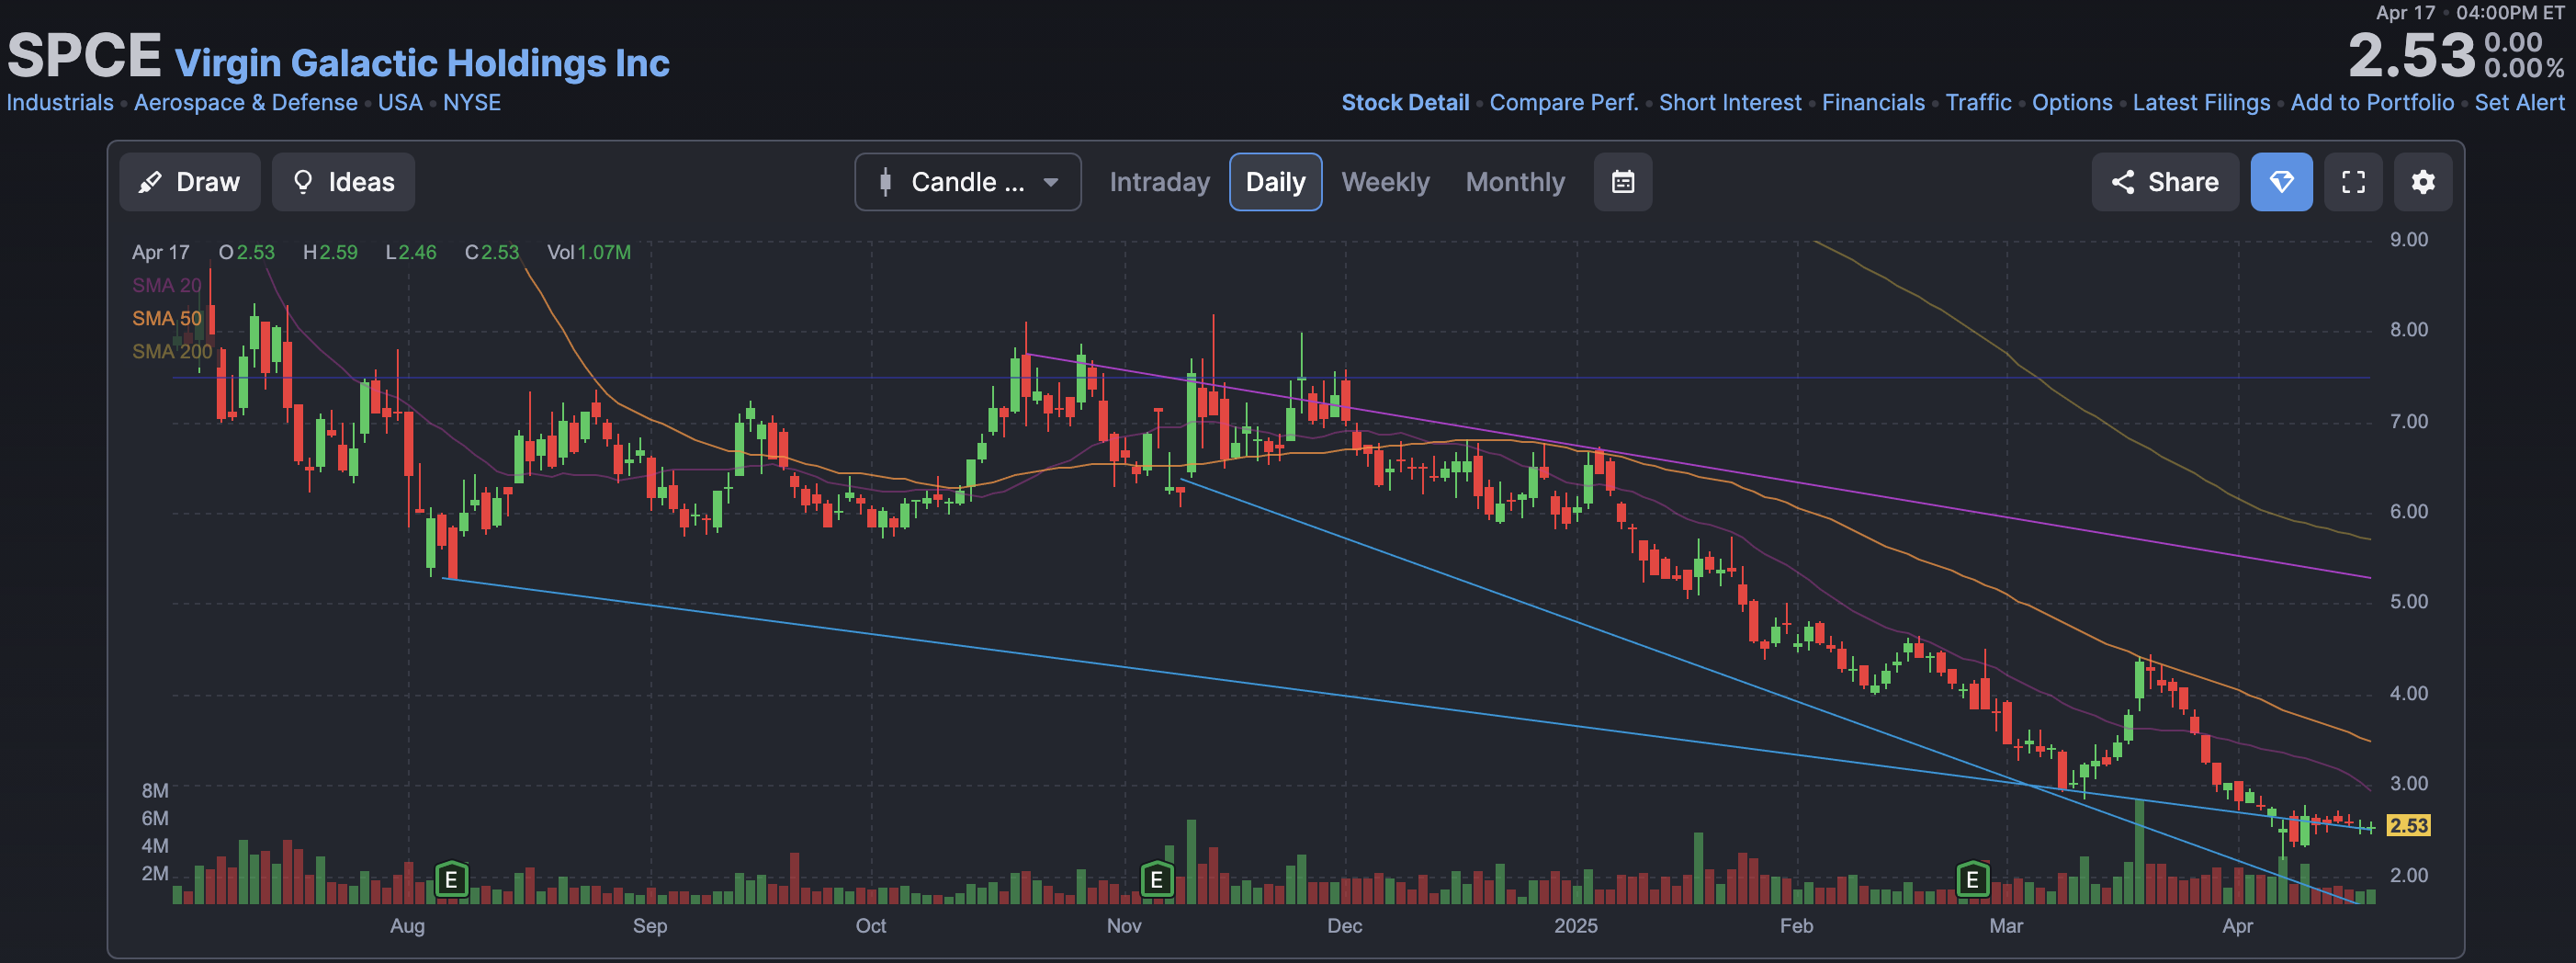
Task: Click the L 2.46 low value
Action: click(x=411, y=253)
